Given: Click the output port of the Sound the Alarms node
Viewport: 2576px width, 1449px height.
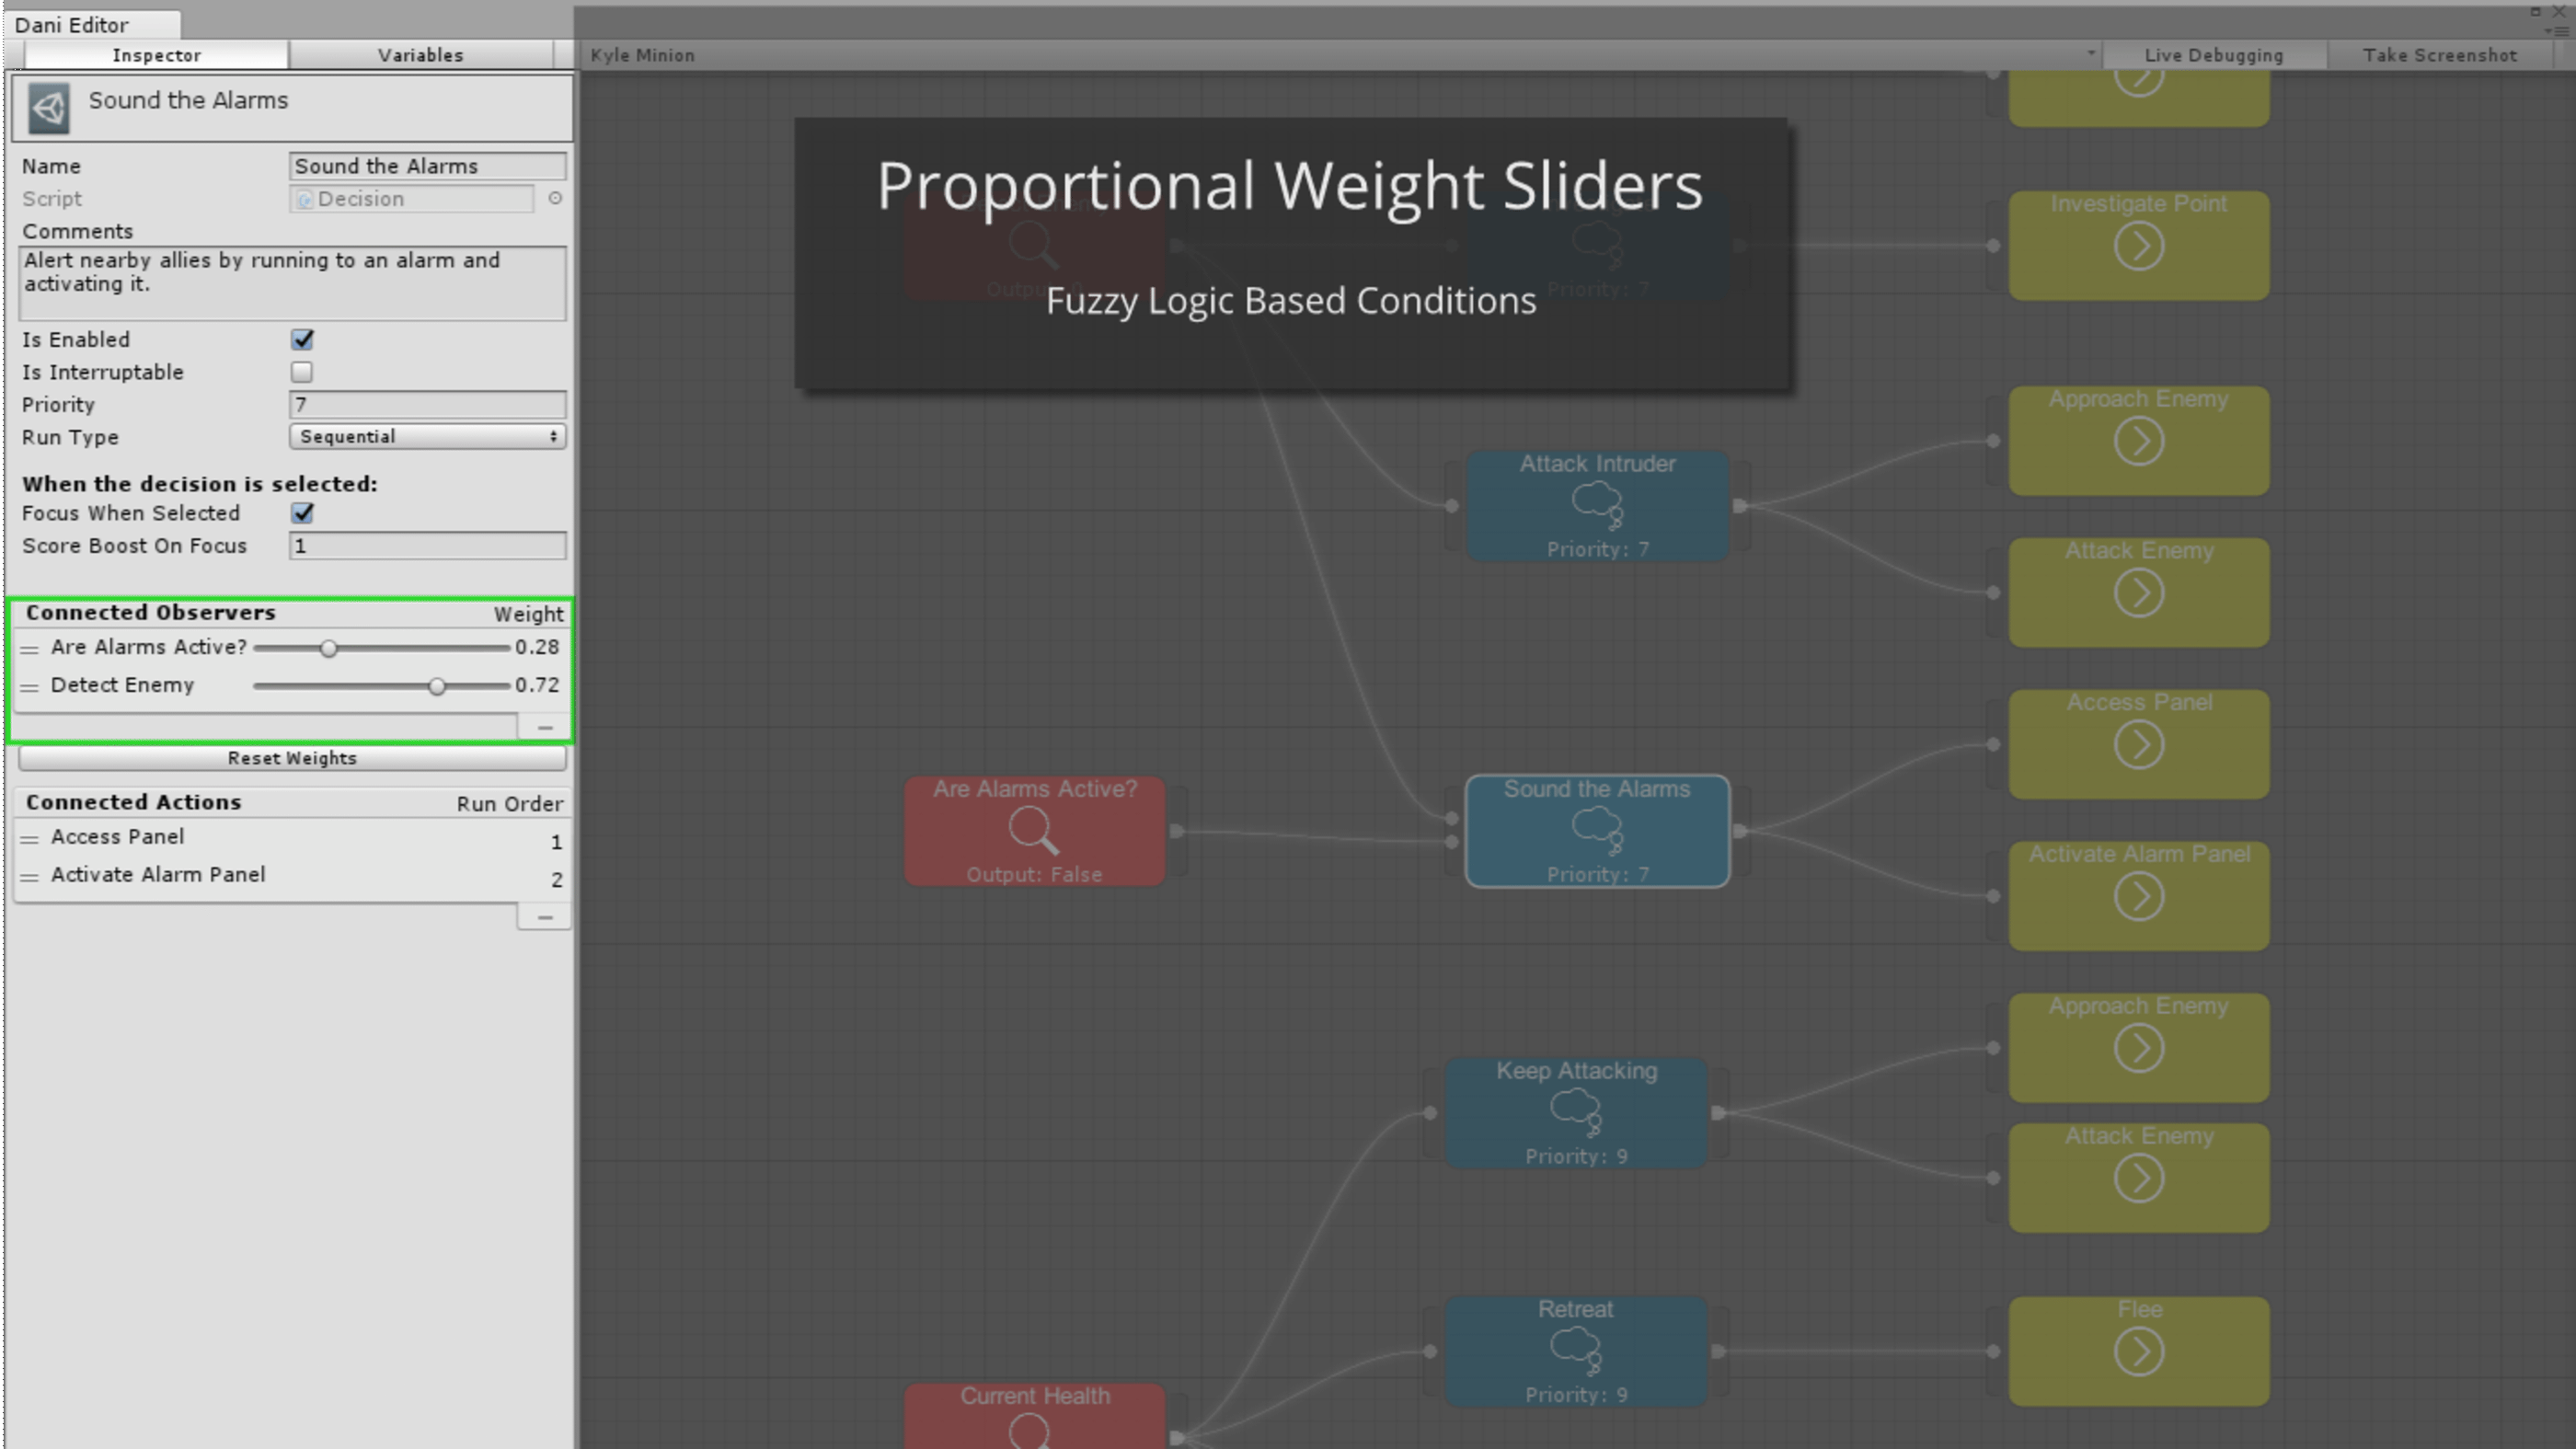Looking at the screenshot, I should point(1740,831).
